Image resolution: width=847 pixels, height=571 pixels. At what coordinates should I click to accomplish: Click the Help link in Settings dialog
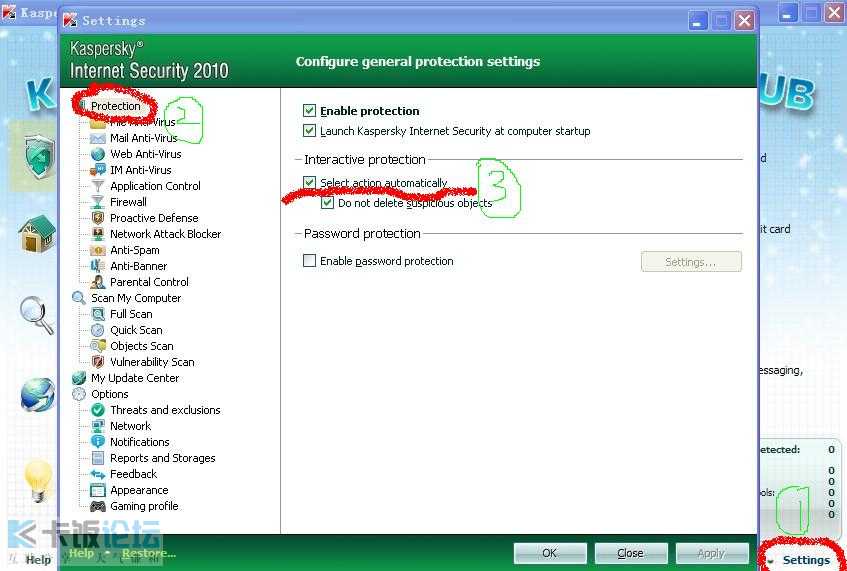[x=81, y=553]
